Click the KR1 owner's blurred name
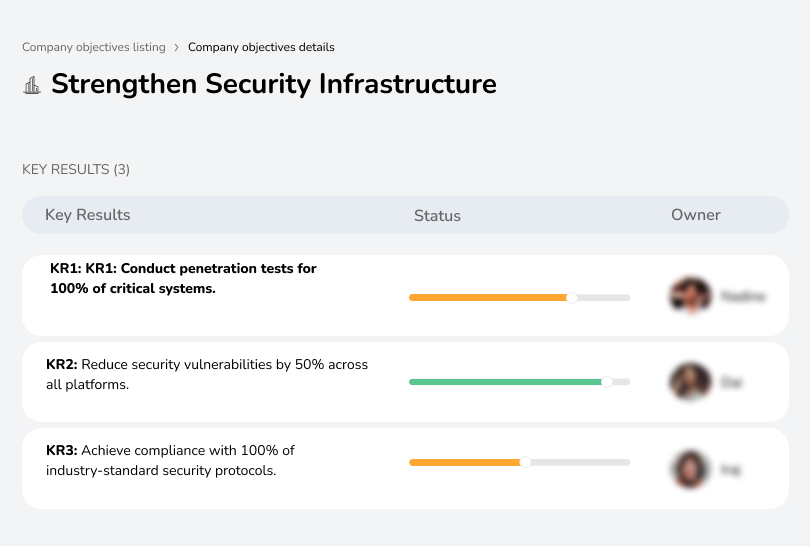 (x=743, y=297)
